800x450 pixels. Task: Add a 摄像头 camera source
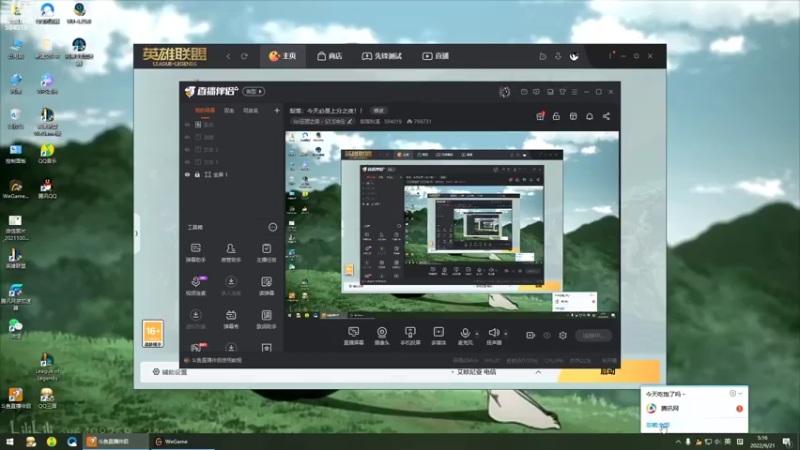[382, 336]
